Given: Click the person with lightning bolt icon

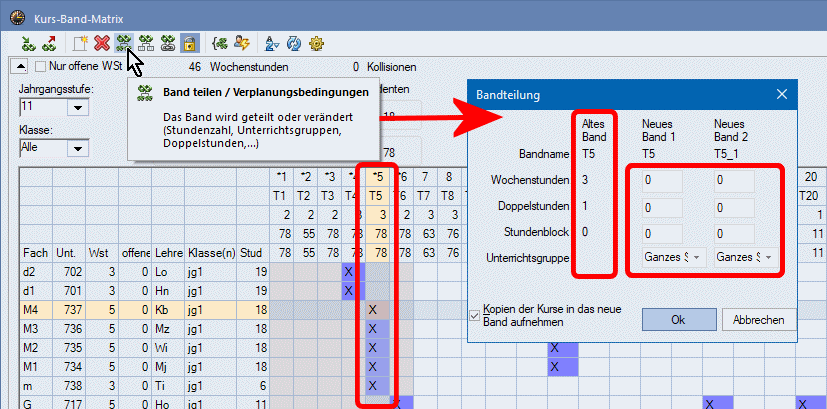Looking at the screenshot, I should [x=241, y=43].
